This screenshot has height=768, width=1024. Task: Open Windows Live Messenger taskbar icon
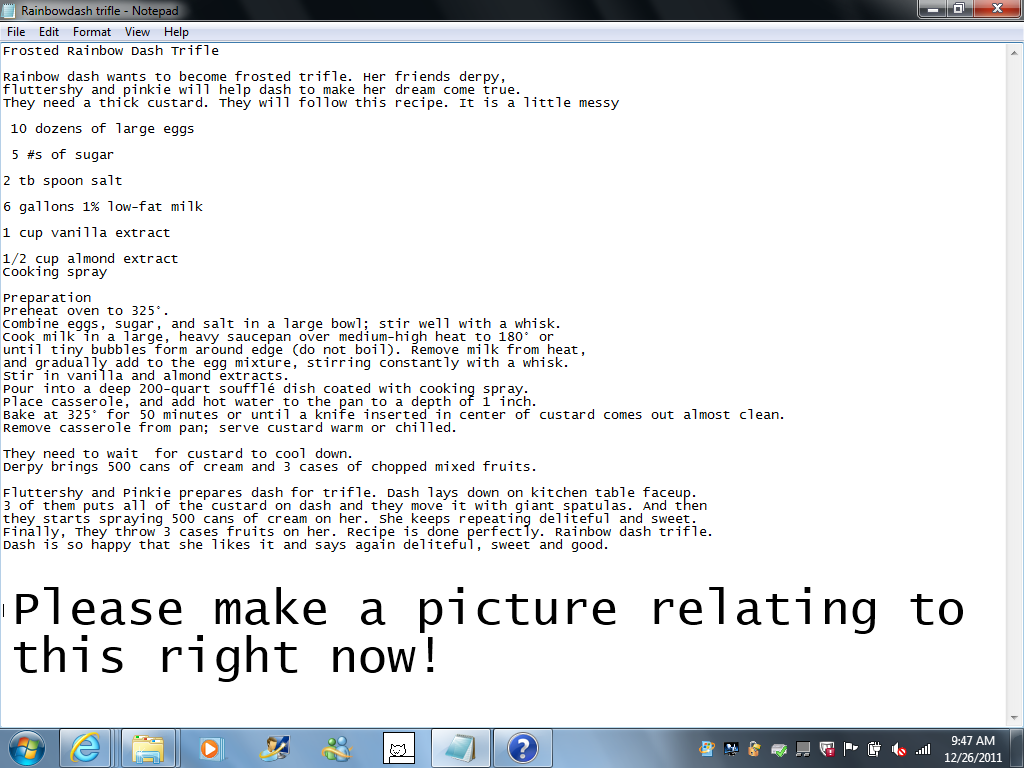(338, 748)
